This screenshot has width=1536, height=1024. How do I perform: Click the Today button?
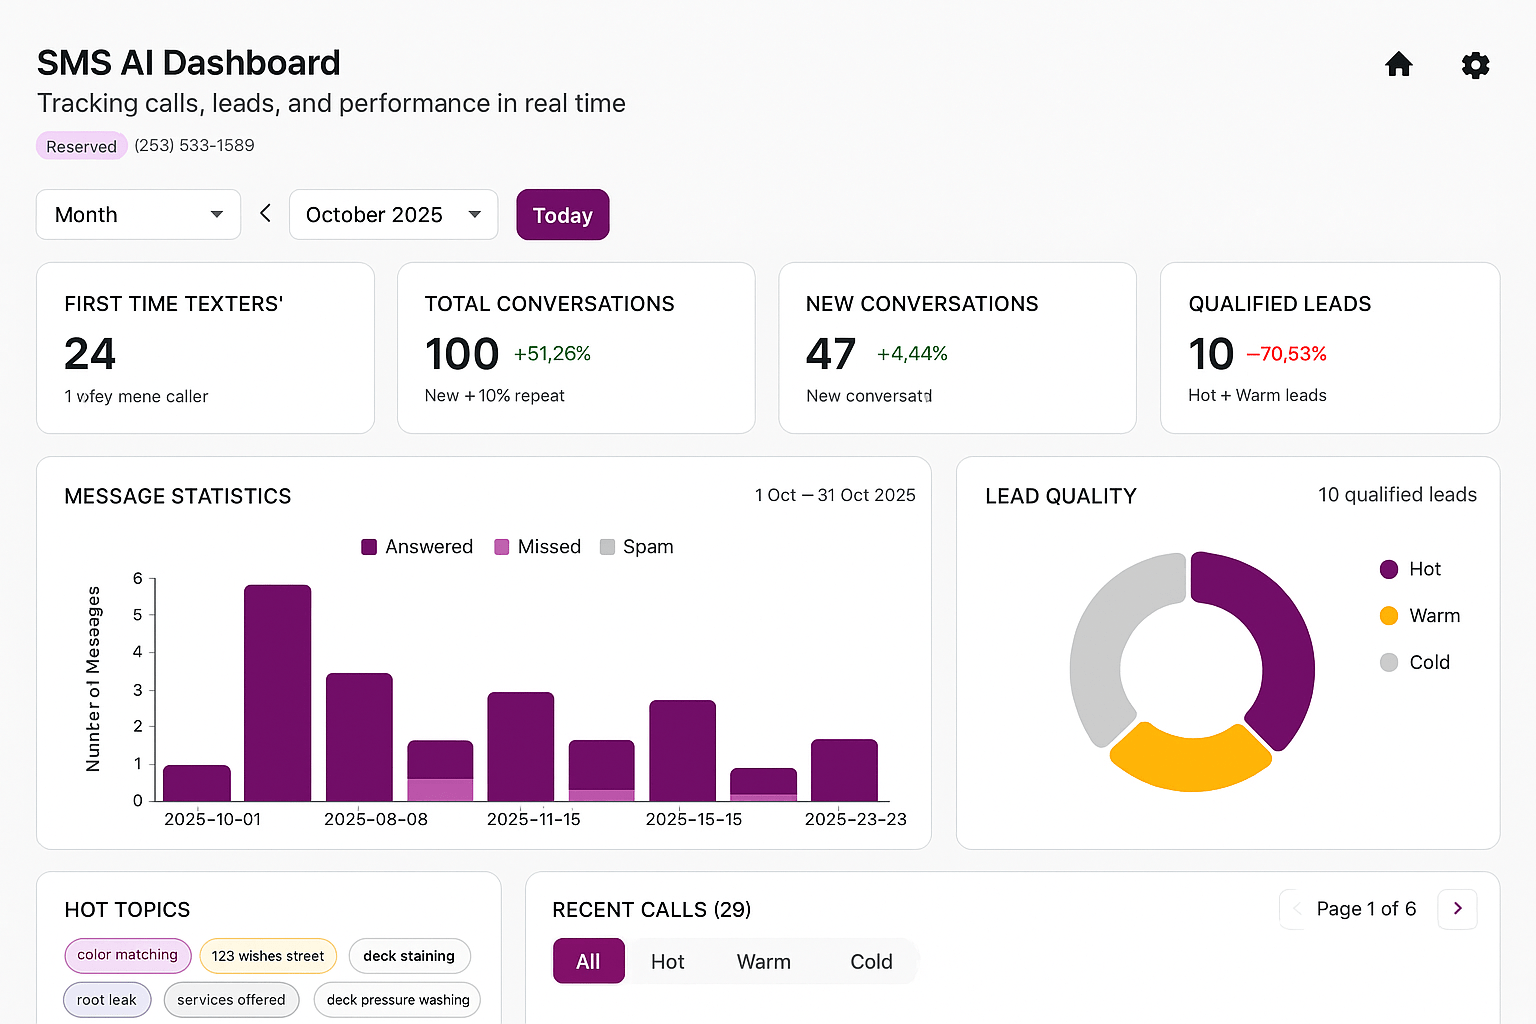point(562,215)
